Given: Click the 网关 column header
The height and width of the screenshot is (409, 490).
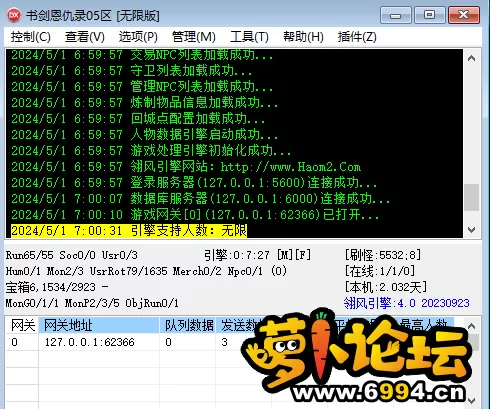Looking at the screenshot, I should [x=22, y=325].
